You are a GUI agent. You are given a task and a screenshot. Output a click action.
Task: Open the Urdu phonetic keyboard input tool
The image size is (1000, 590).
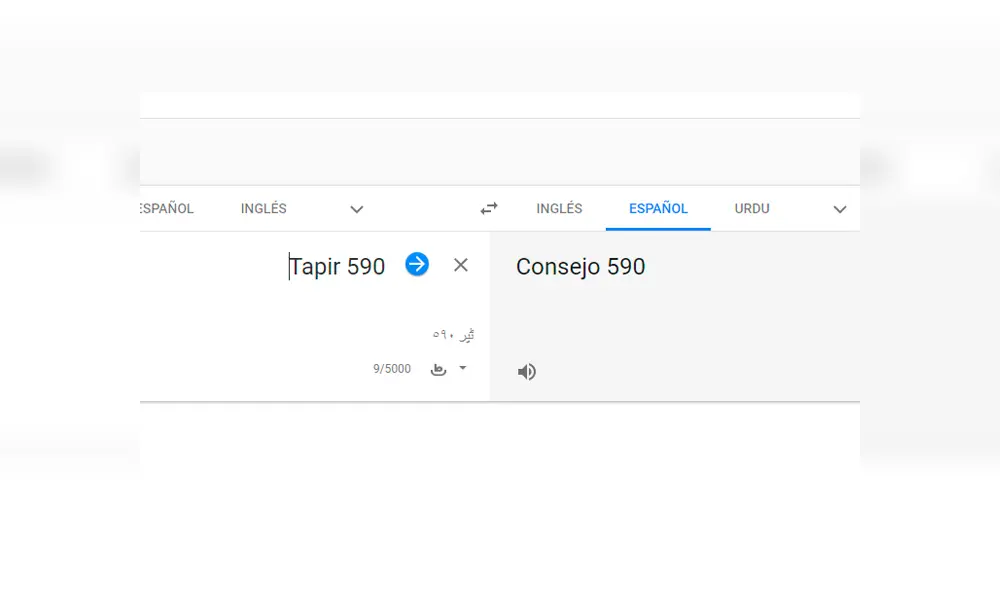438,368
